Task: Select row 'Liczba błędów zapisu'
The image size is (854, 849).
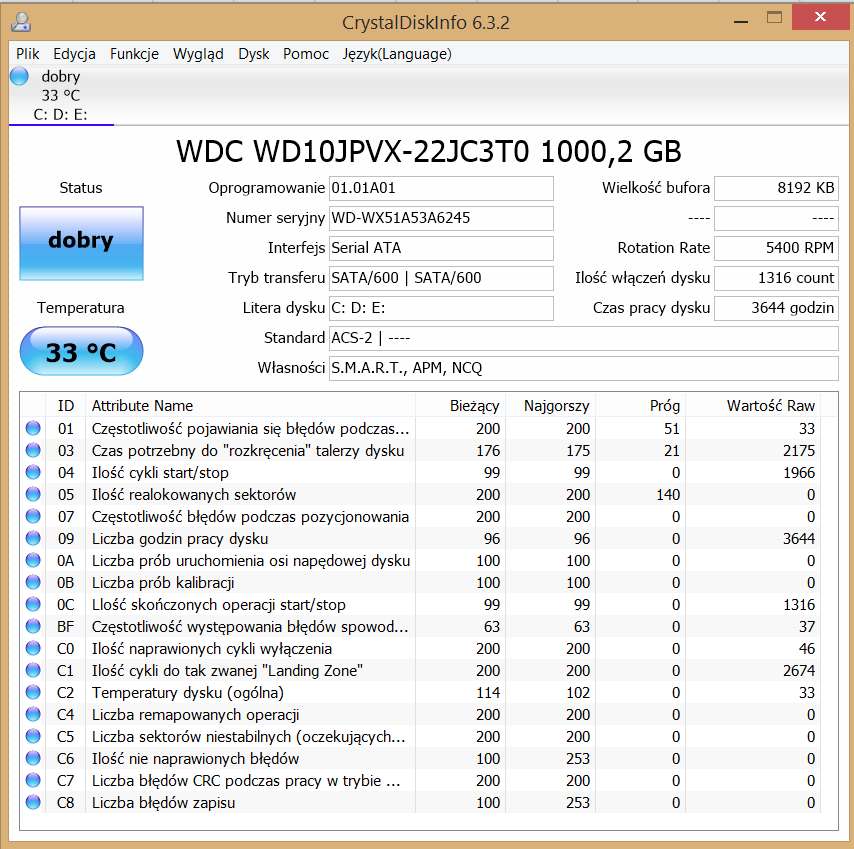Action: coord(420,803)
